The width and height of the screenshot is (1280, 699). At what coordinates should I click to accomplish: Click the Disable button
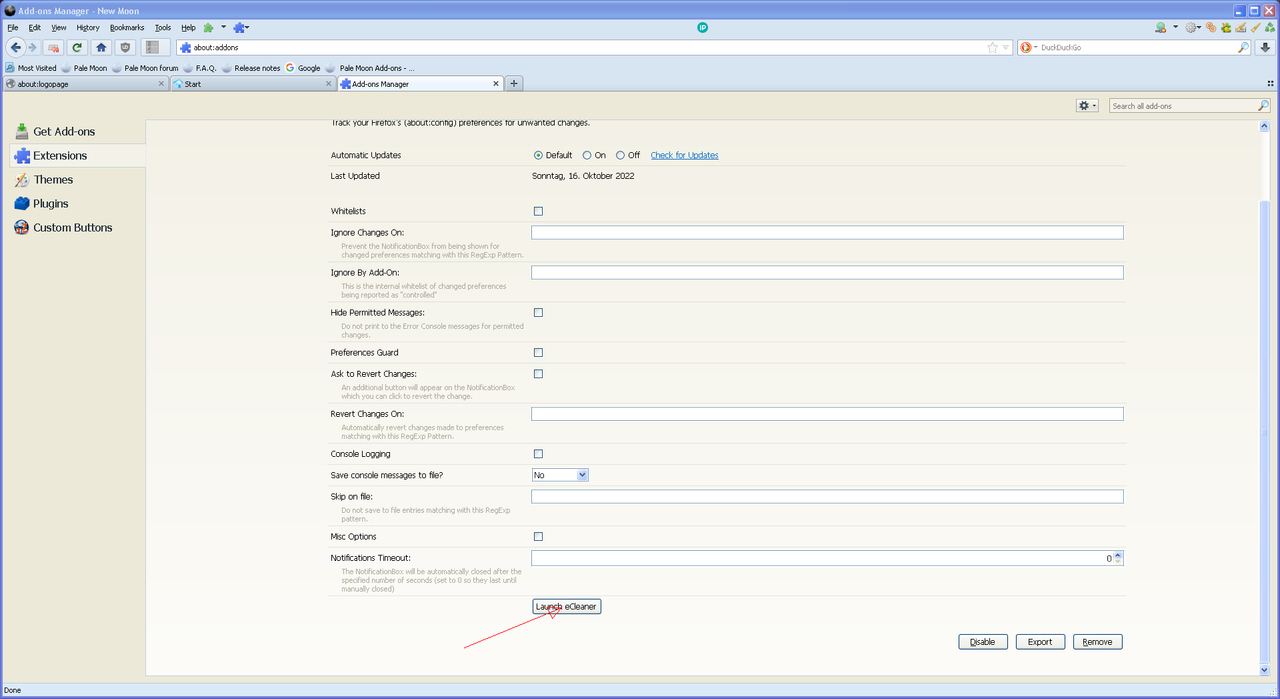[x=982, y=642]
